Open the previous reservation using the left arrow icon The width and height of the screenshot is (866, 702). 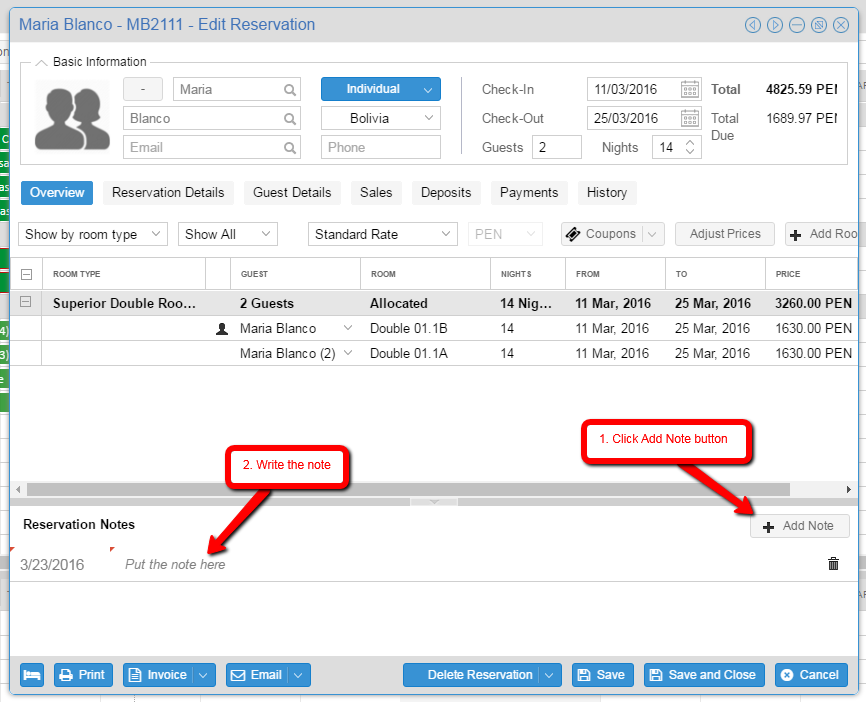pos(753,24)
